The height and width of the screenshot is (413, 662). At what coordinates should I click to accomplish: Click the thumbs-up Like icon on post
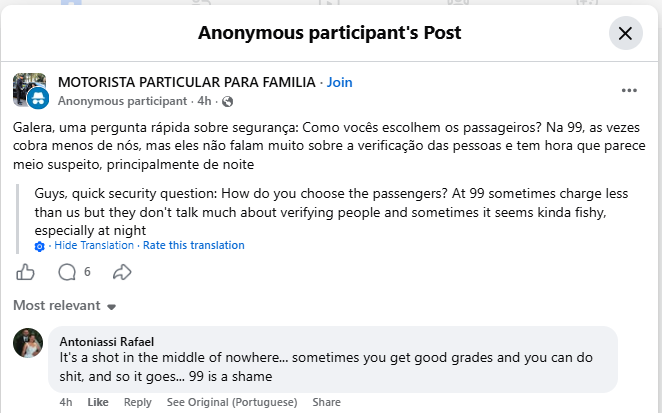pyautogui.click(x=26, y=272)
